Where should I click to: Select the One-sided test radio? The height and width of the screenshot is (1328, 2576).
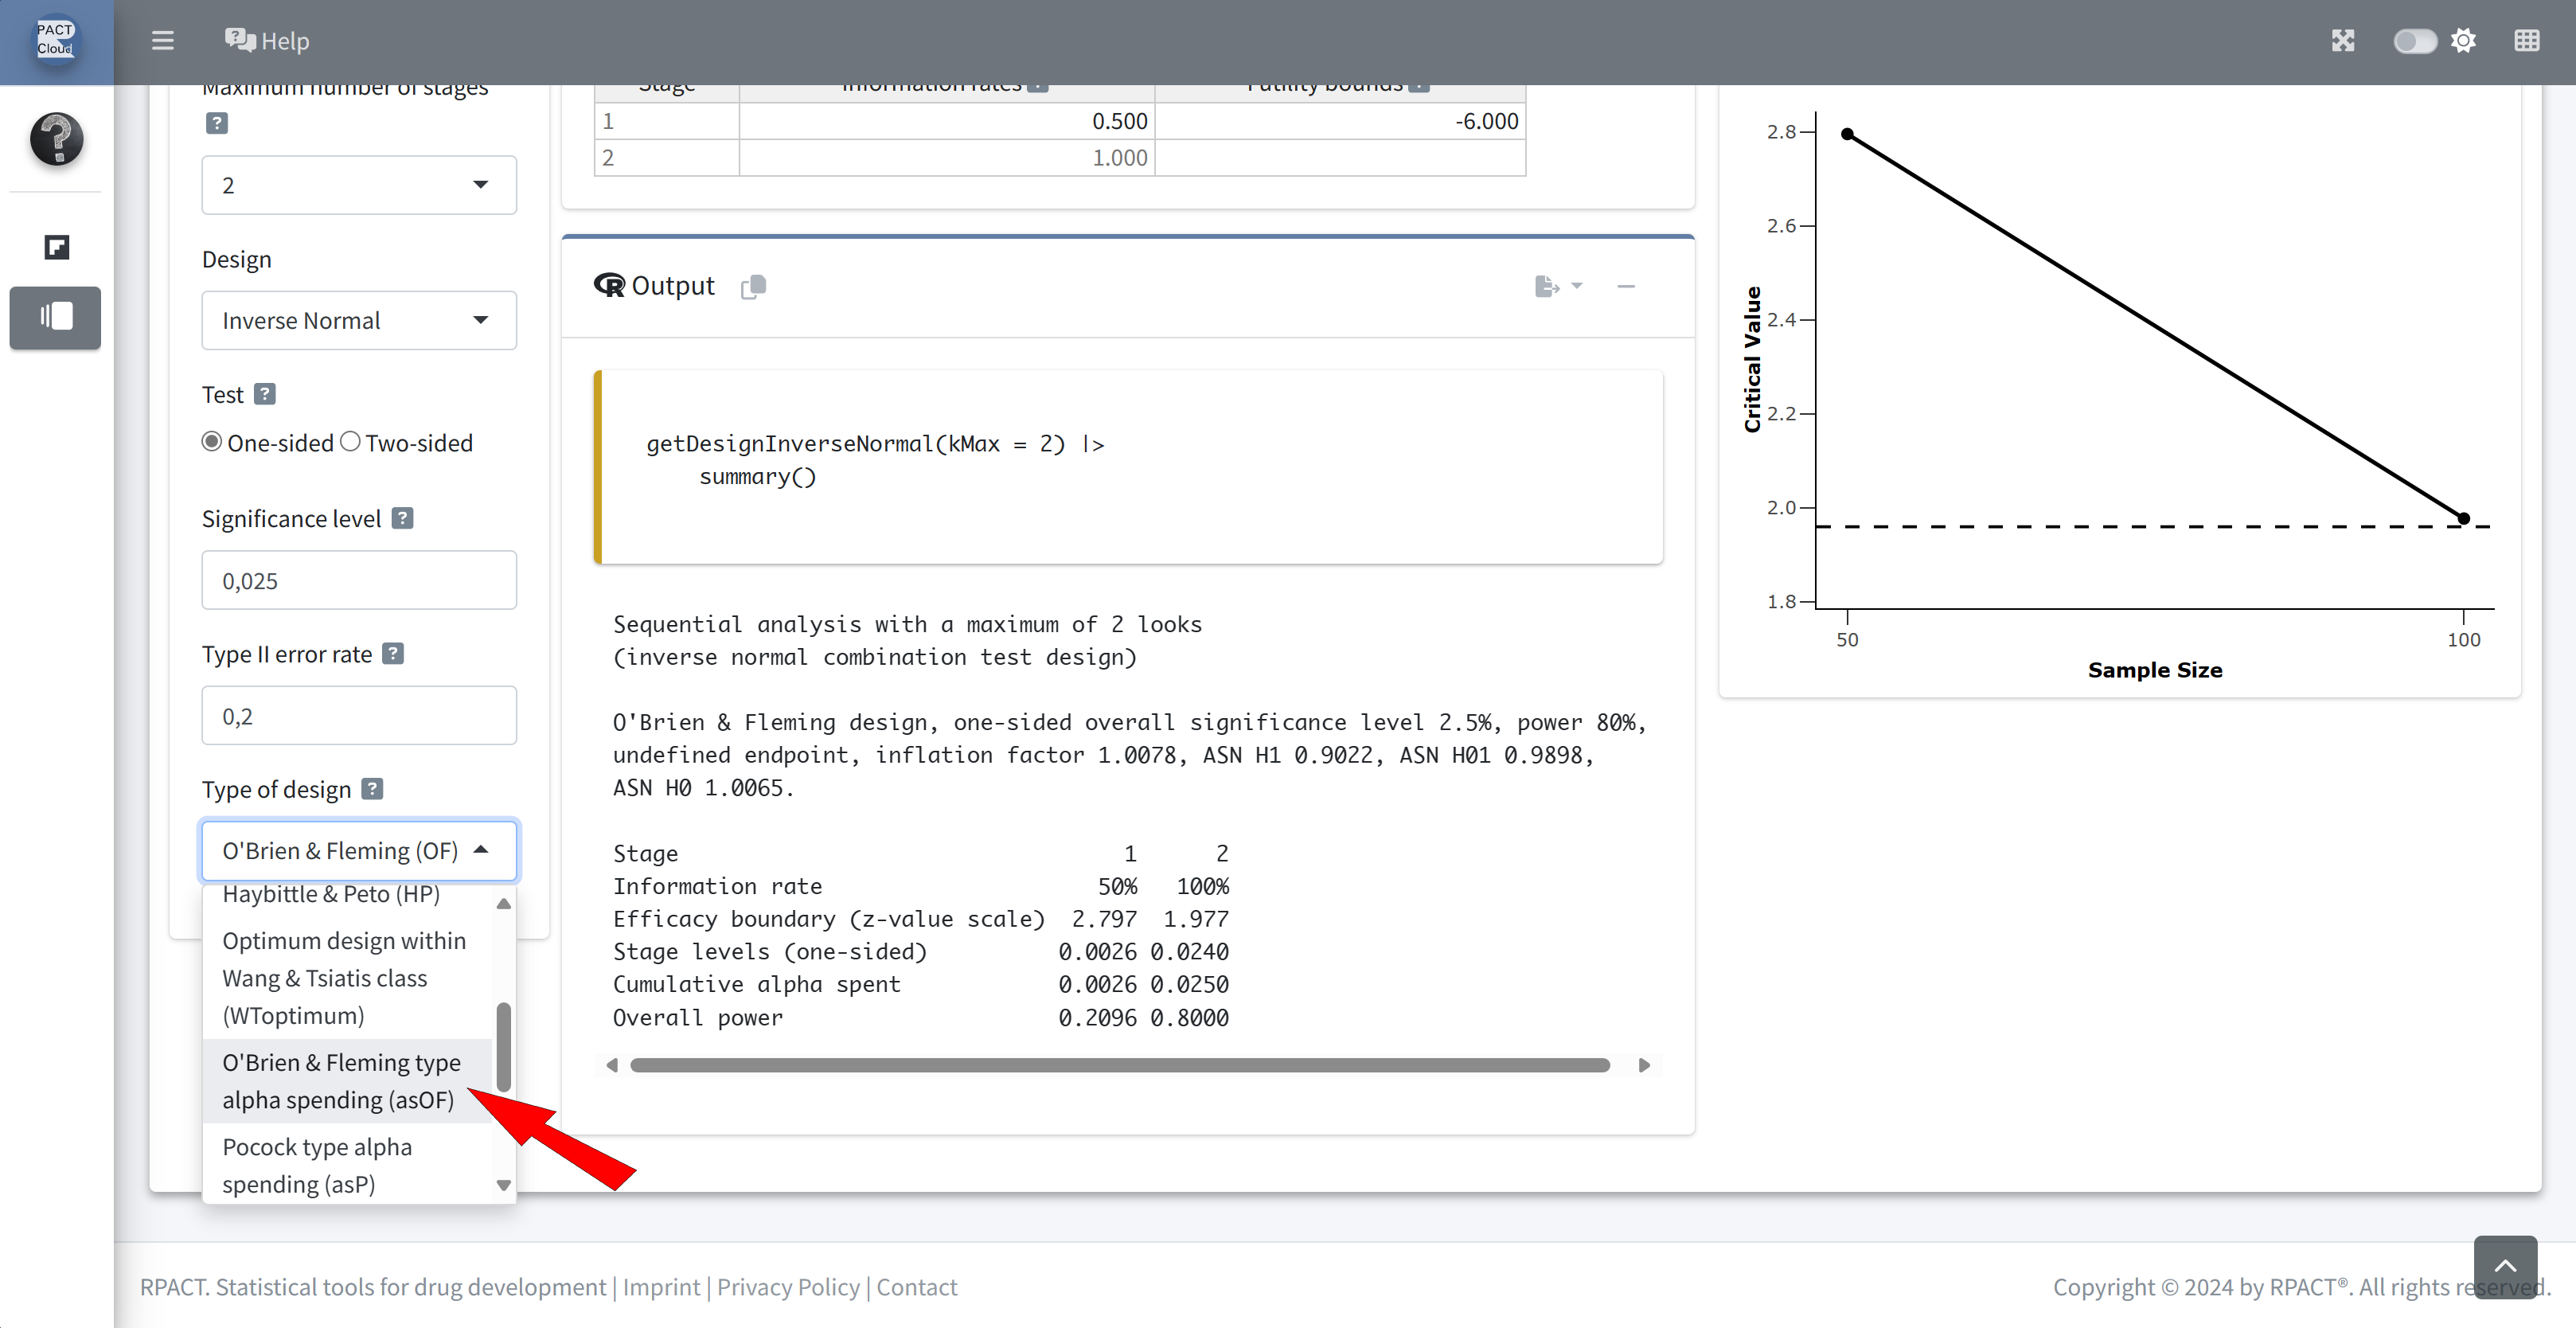click(212, 442)
